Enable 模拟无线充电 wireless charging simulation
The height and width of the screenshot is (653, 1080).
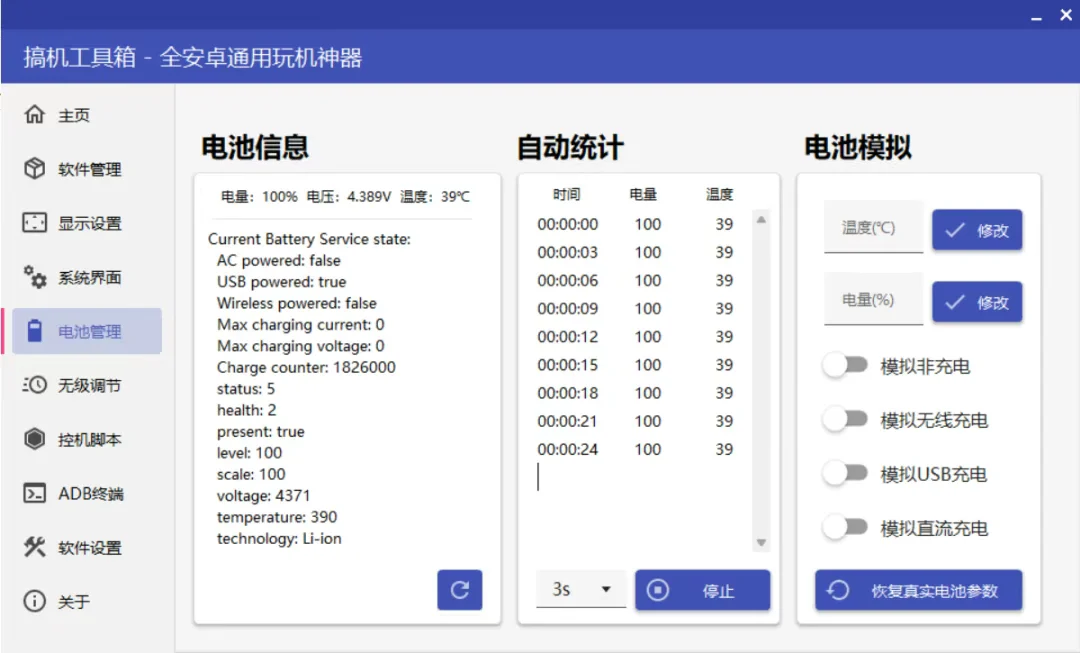point(846,420)
